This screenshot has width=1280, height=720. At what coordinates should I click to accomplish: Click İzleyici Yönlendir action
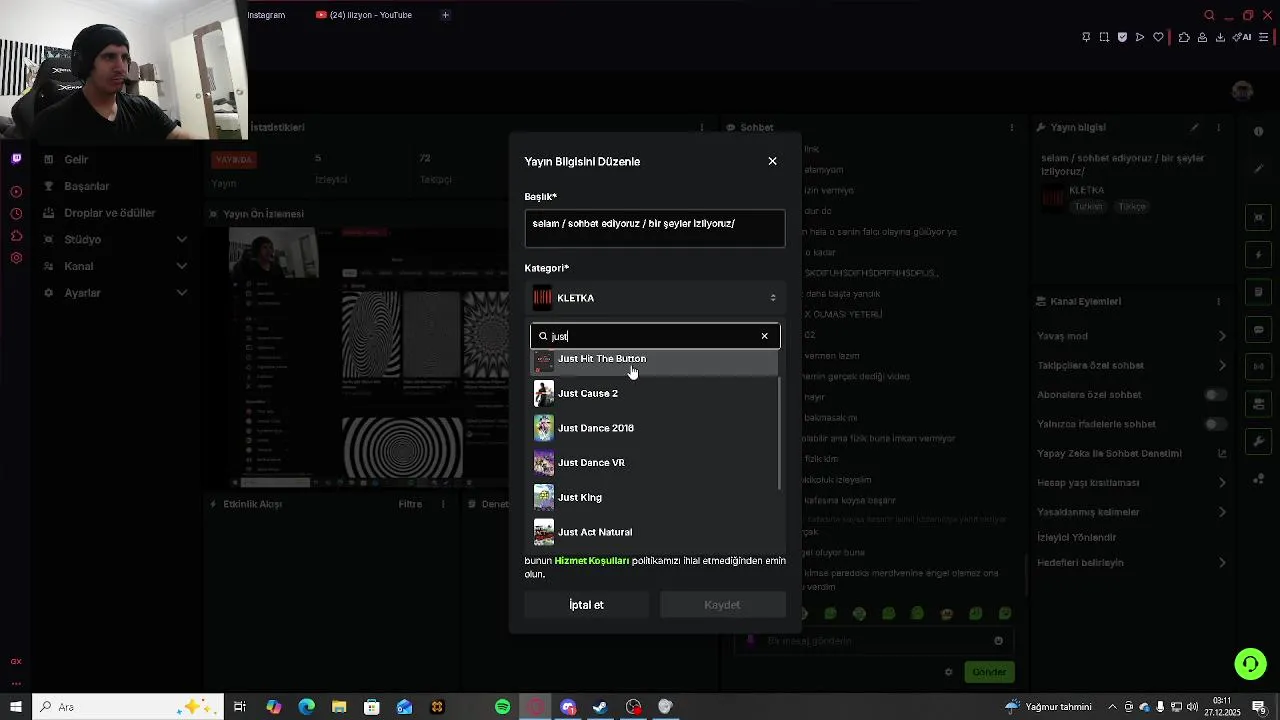click(x=1076, y=537)
